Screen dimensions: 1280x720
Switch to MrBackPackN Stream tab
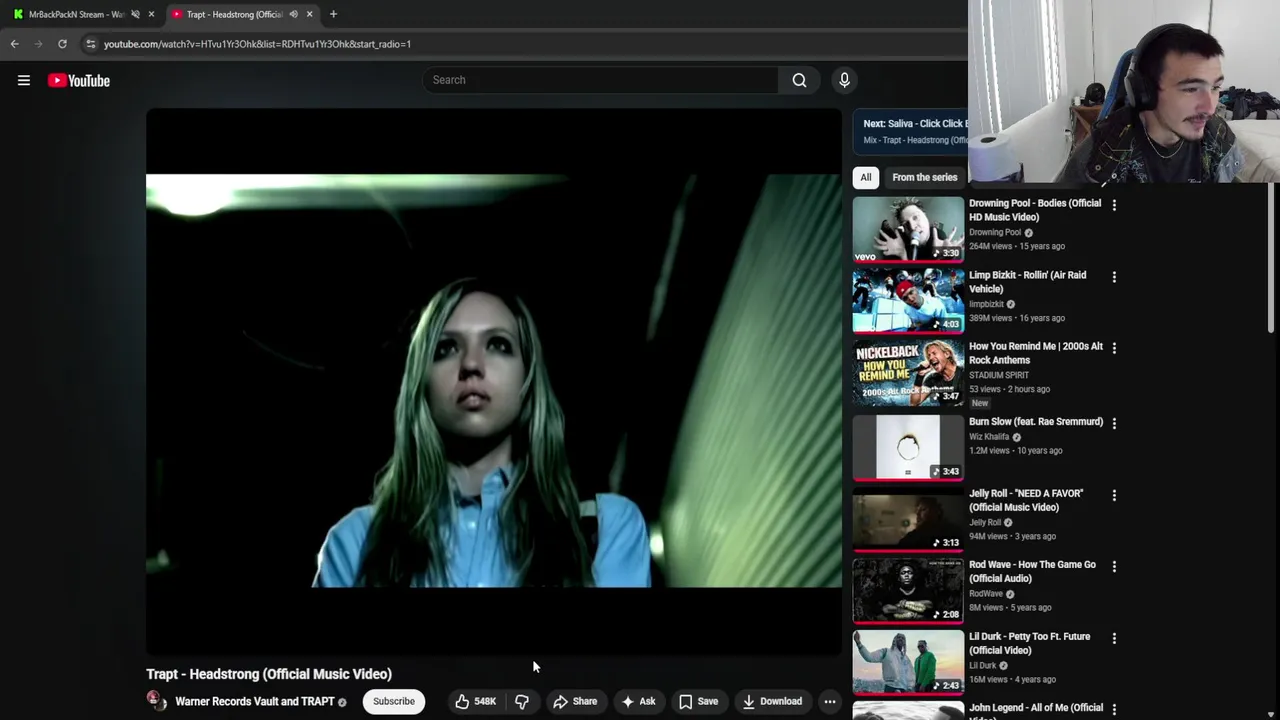click(x=76, y=14)
